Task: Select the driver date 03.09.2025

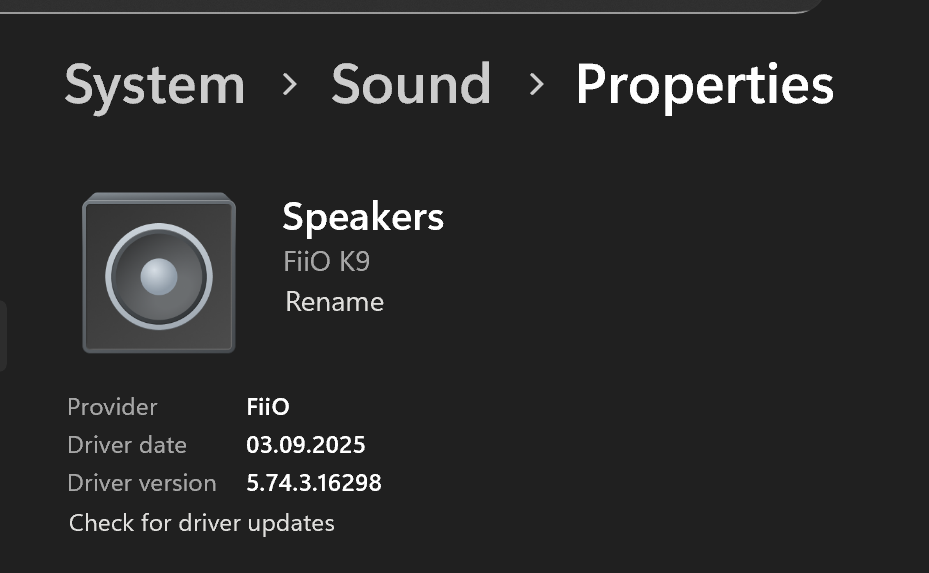Action: tap(306, 445)
